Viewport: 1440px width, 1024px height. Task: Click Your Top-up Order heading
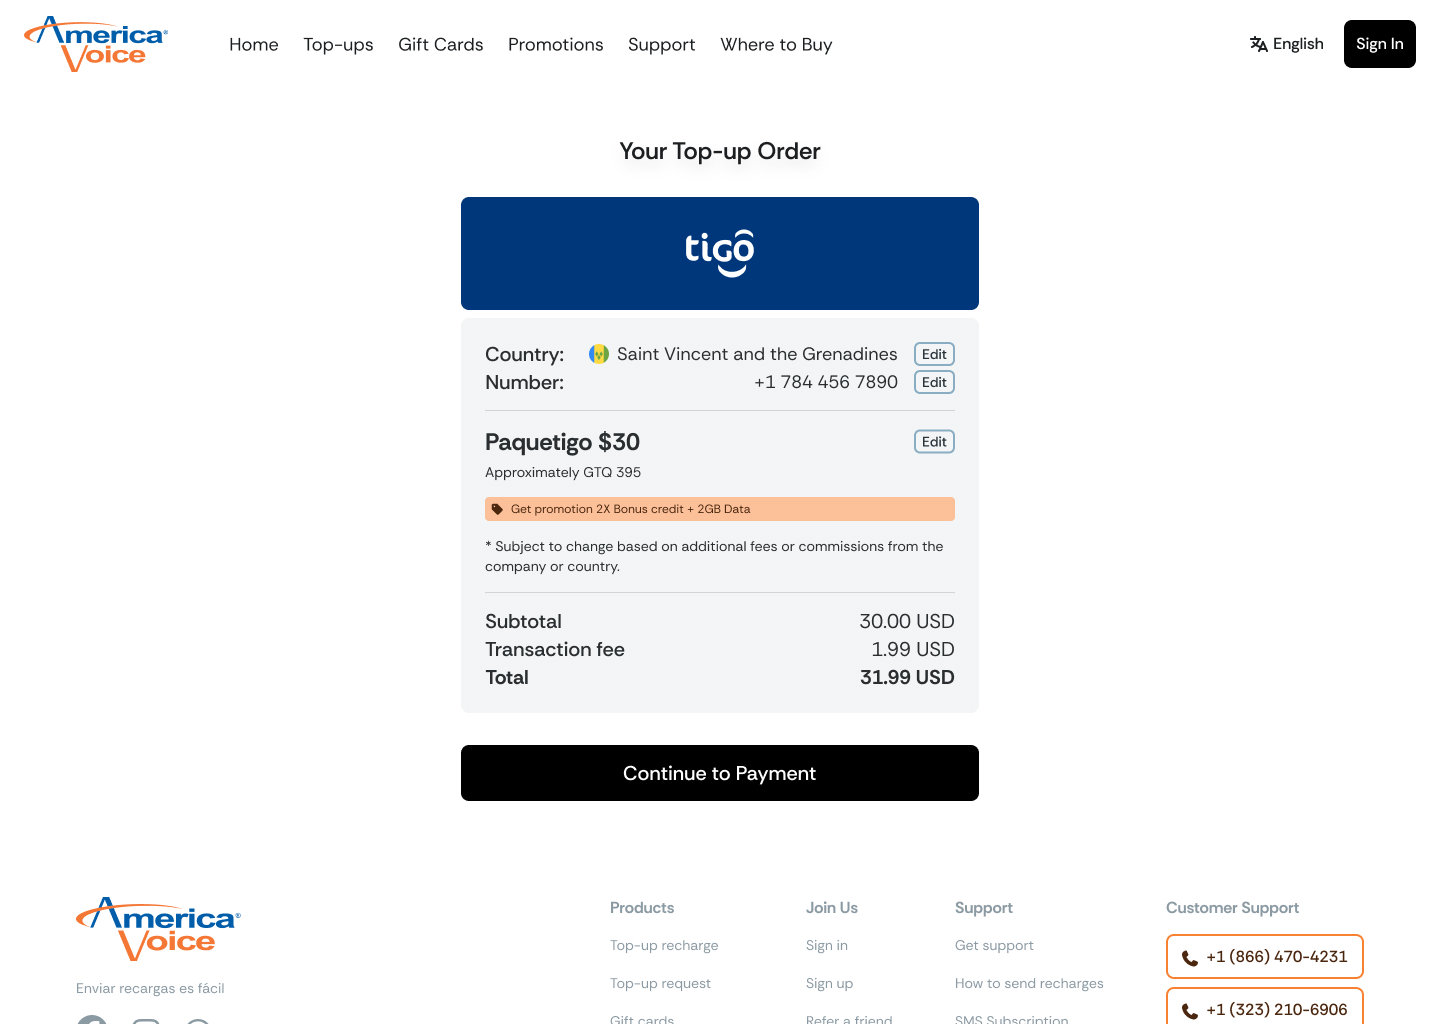pos(720,151)
